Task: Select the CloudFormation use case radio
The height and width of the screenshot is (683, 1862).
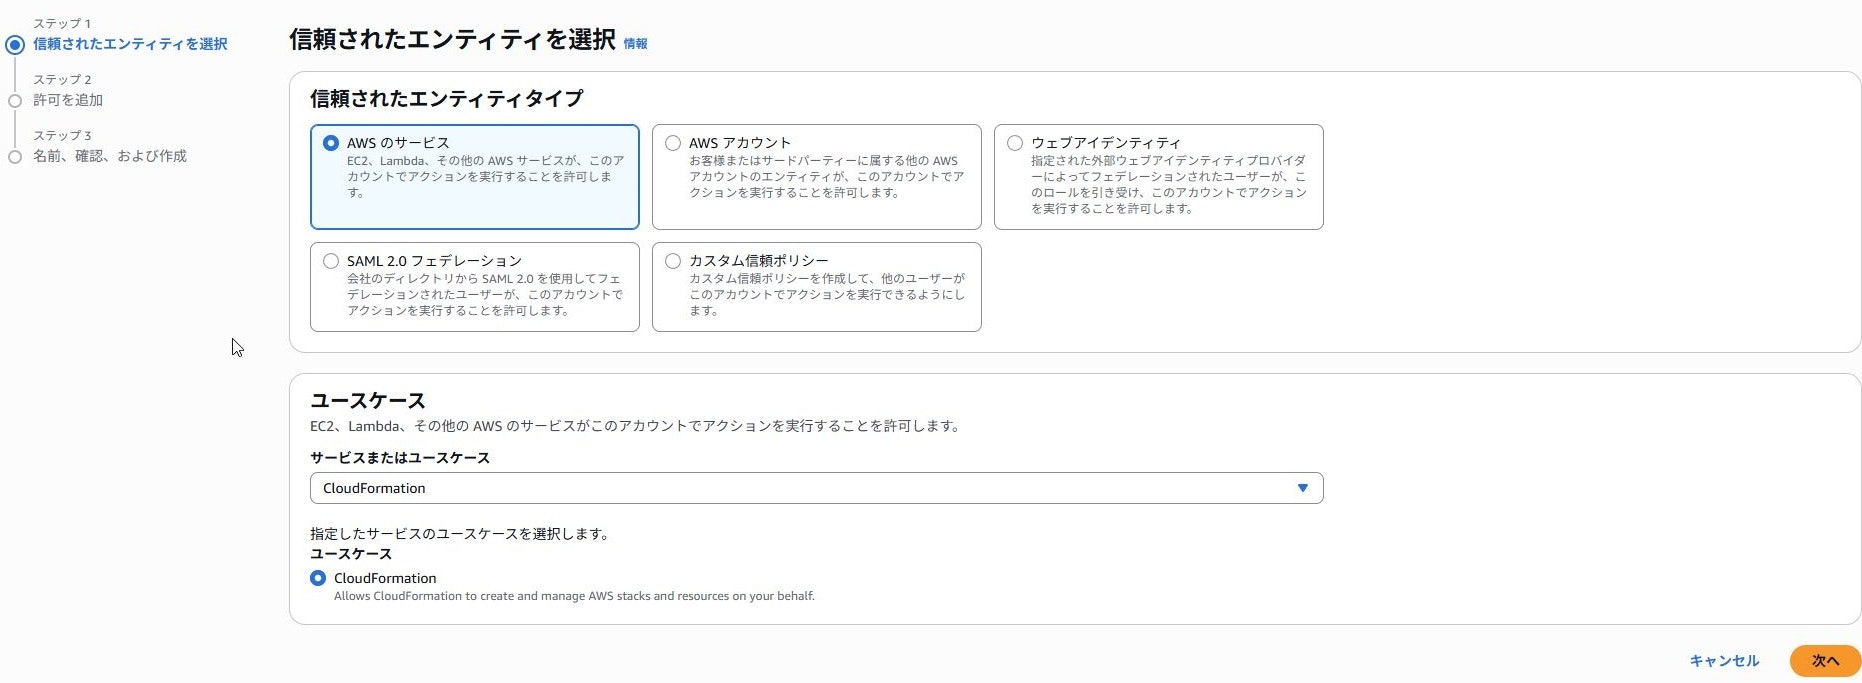Action: [x=318, y=578]
